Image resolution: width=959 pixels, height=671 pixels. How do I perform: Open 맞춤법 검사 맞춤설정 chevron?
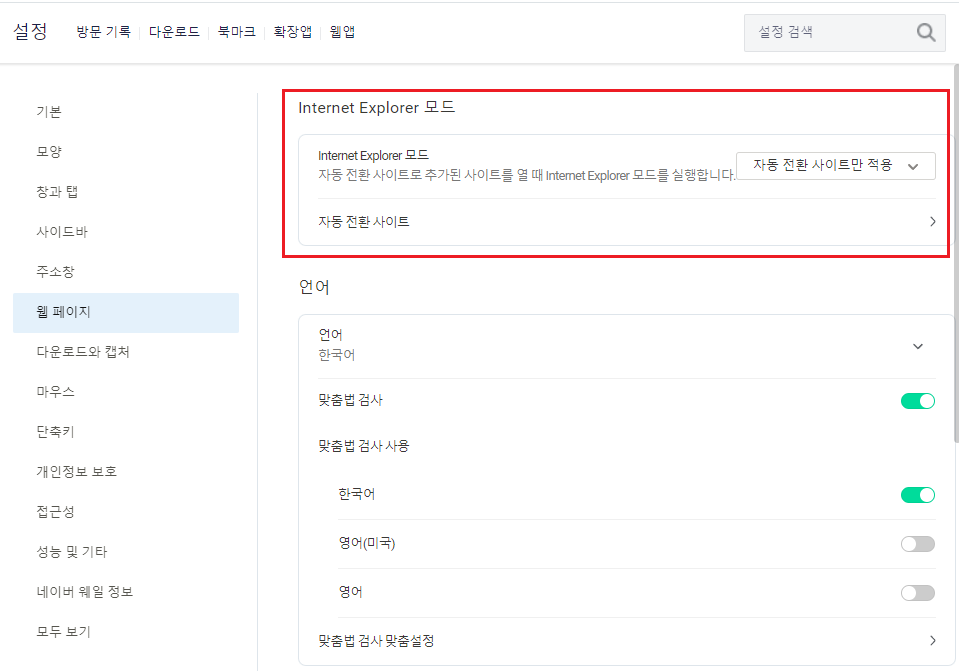[x=932, y=640]
